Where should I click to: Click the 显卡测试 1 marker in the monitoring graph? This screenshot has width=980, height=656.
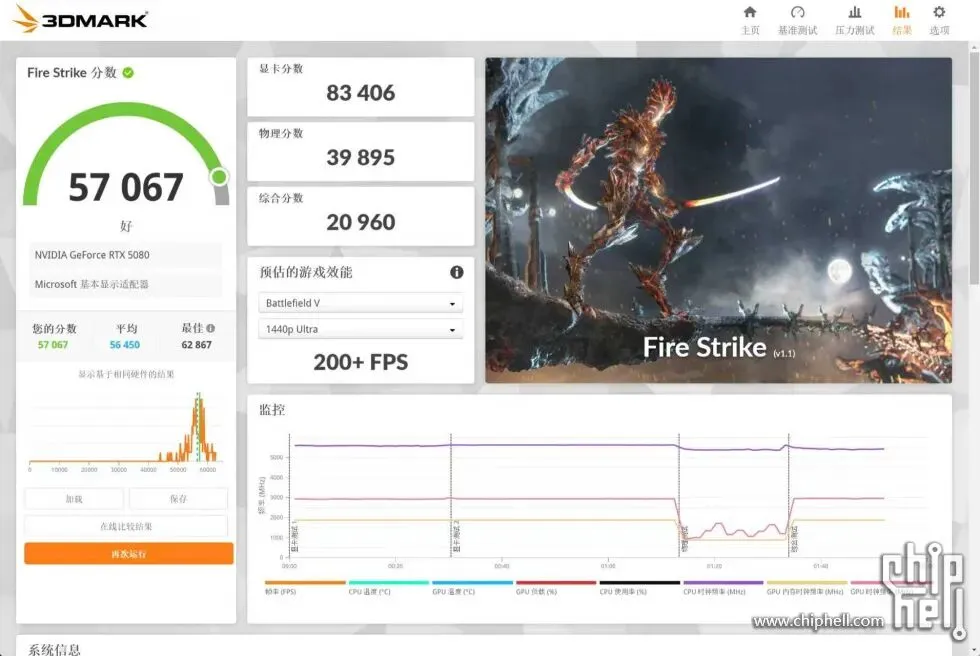pos(295,539)
